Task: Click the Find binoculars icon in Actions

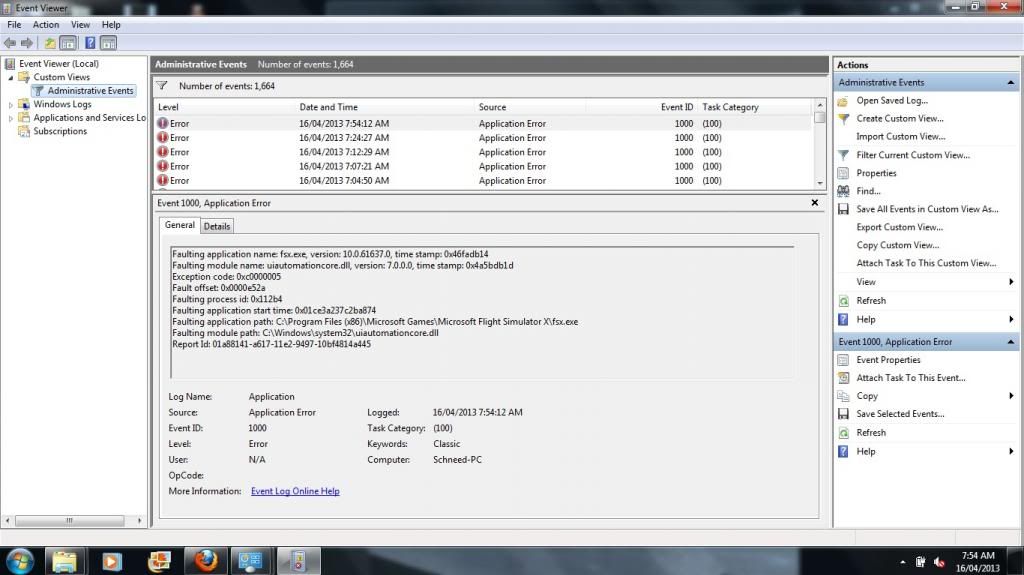Action: pos(843,191)
